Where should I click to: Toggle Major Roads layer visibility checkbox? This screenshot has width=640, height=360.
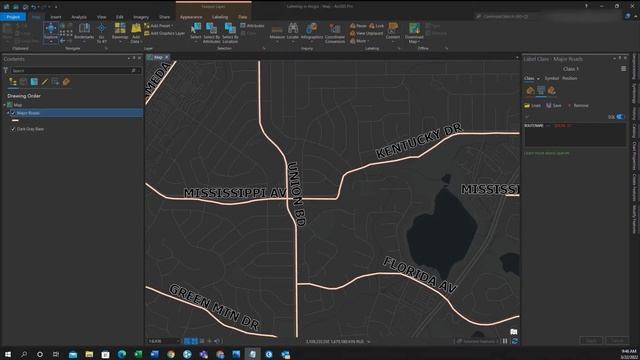point(13,113)
